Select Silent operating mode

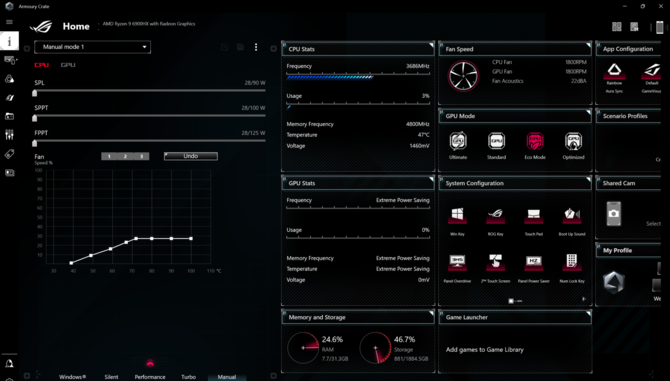[x=112, y=377]
